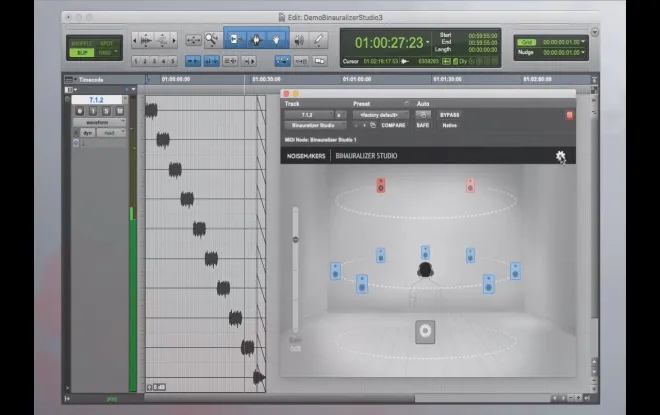Select the Pencil tool

[x=319, y=40]
